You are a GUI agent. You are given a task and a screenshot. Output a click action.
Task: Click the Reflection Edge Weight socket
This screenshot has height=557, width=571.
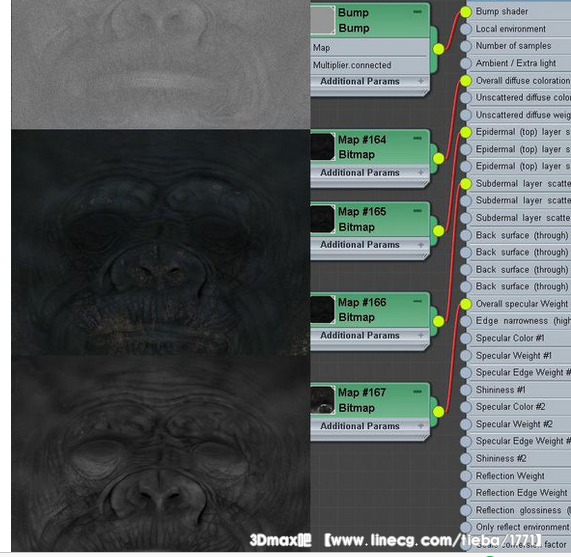coord(466,493)
